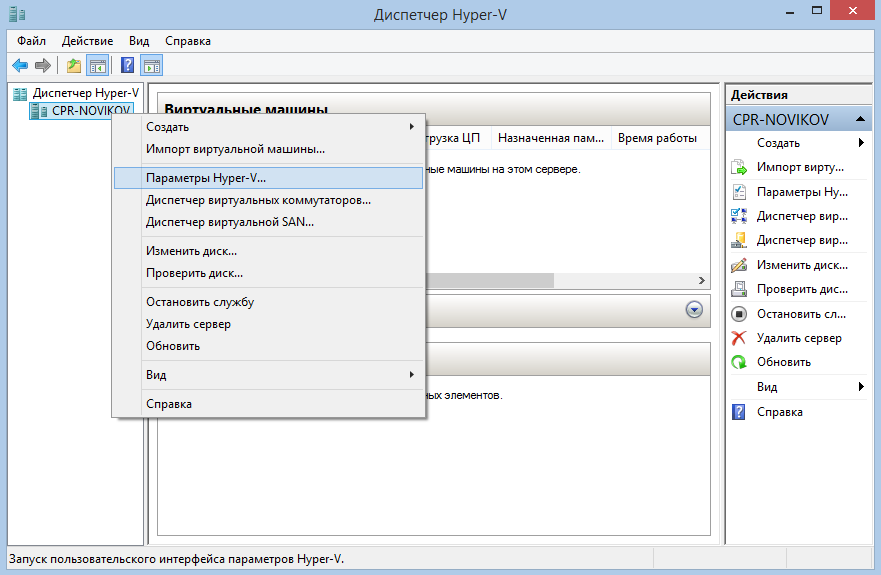Open the Действие menu in menu bar
Viewport: 881px width, 575px height.
[87, 41]
